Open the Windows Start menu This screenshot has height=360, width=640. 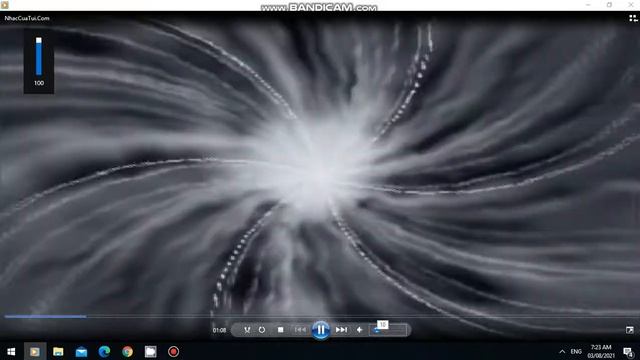11,351
